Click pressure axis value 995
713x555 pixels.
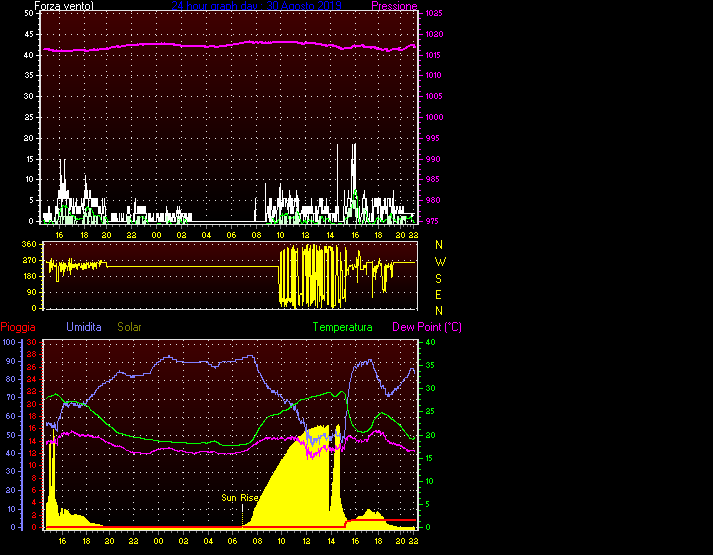pos(432,138)
